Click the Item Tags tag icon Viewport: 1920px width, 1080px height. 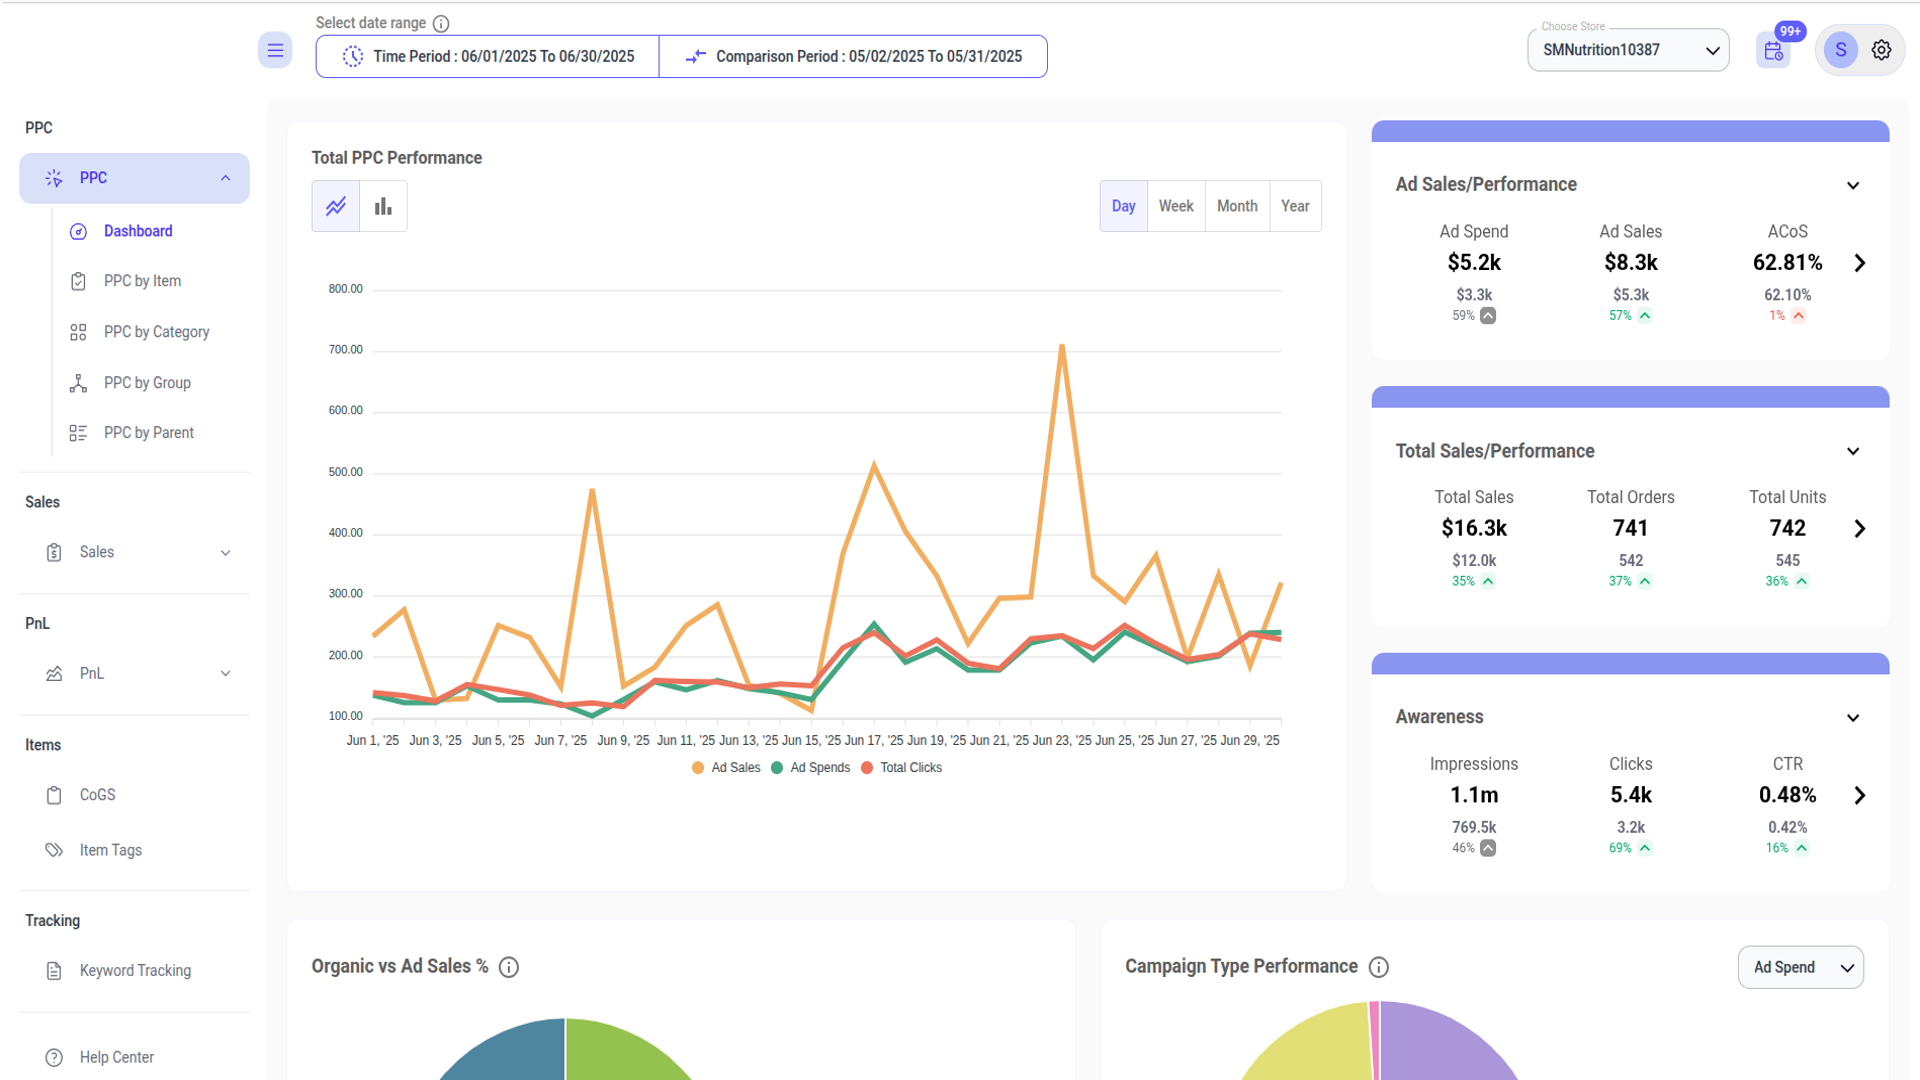point(54,850)
